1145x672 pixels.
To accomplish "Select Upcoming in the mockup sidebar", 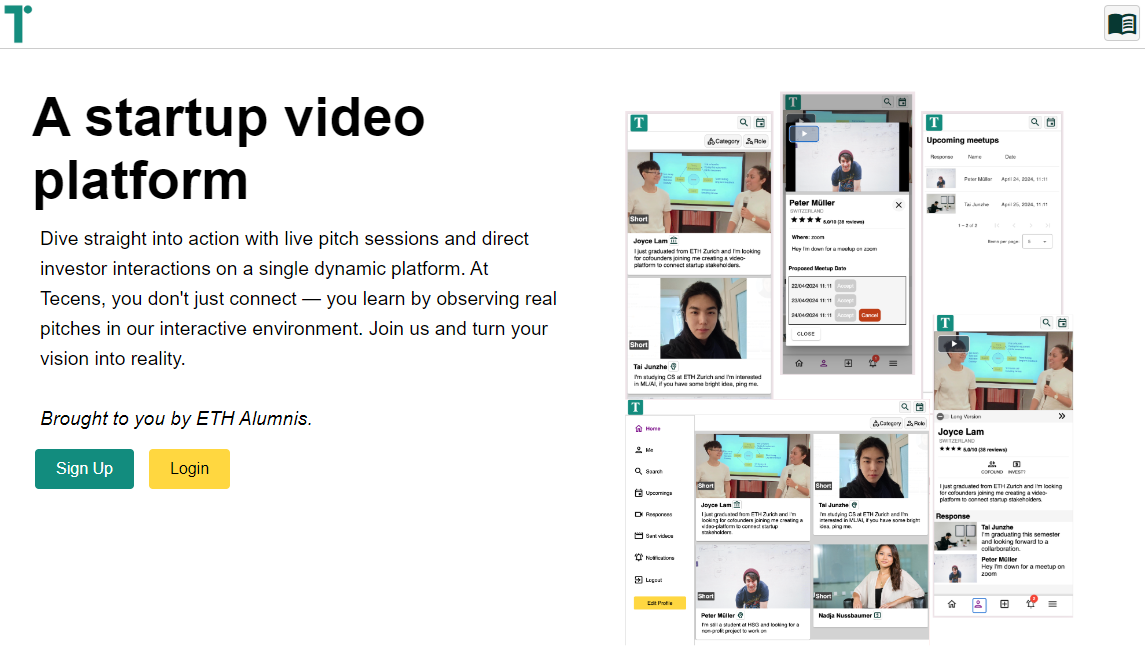I will tap(654, 493).
